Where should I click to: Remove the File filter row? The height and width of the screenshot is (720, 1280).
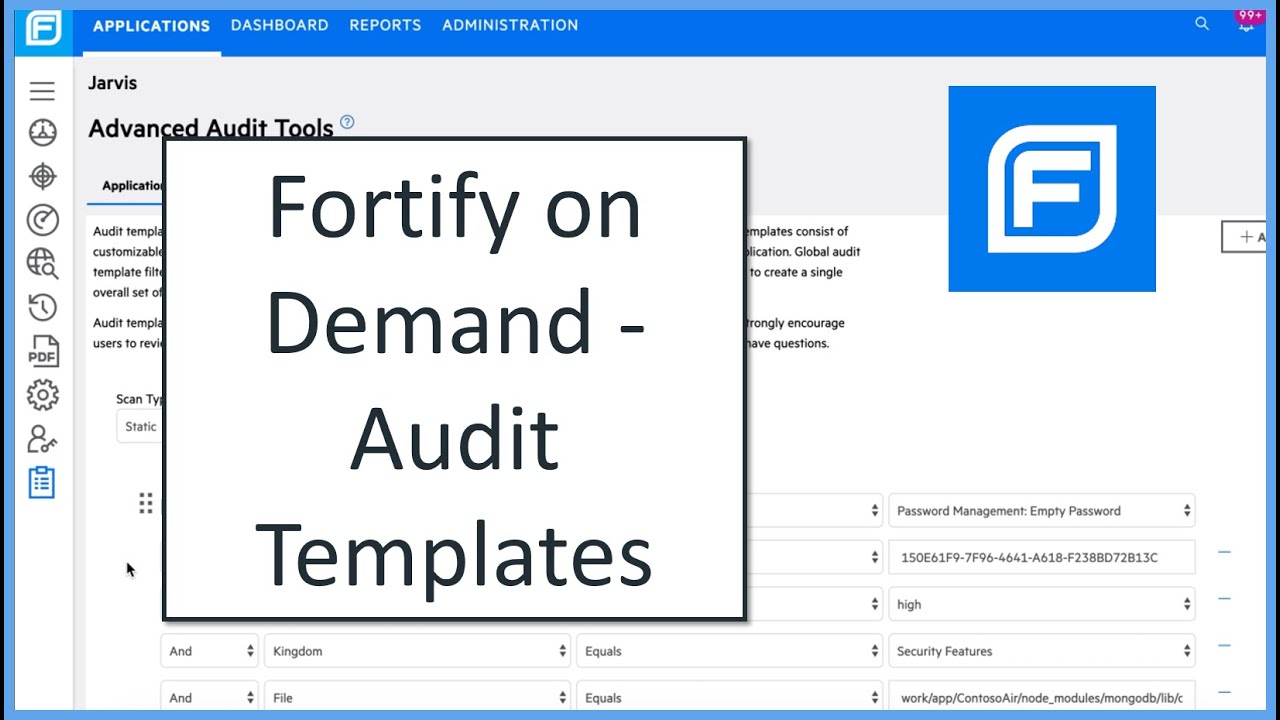click(x=1224, y=692)
